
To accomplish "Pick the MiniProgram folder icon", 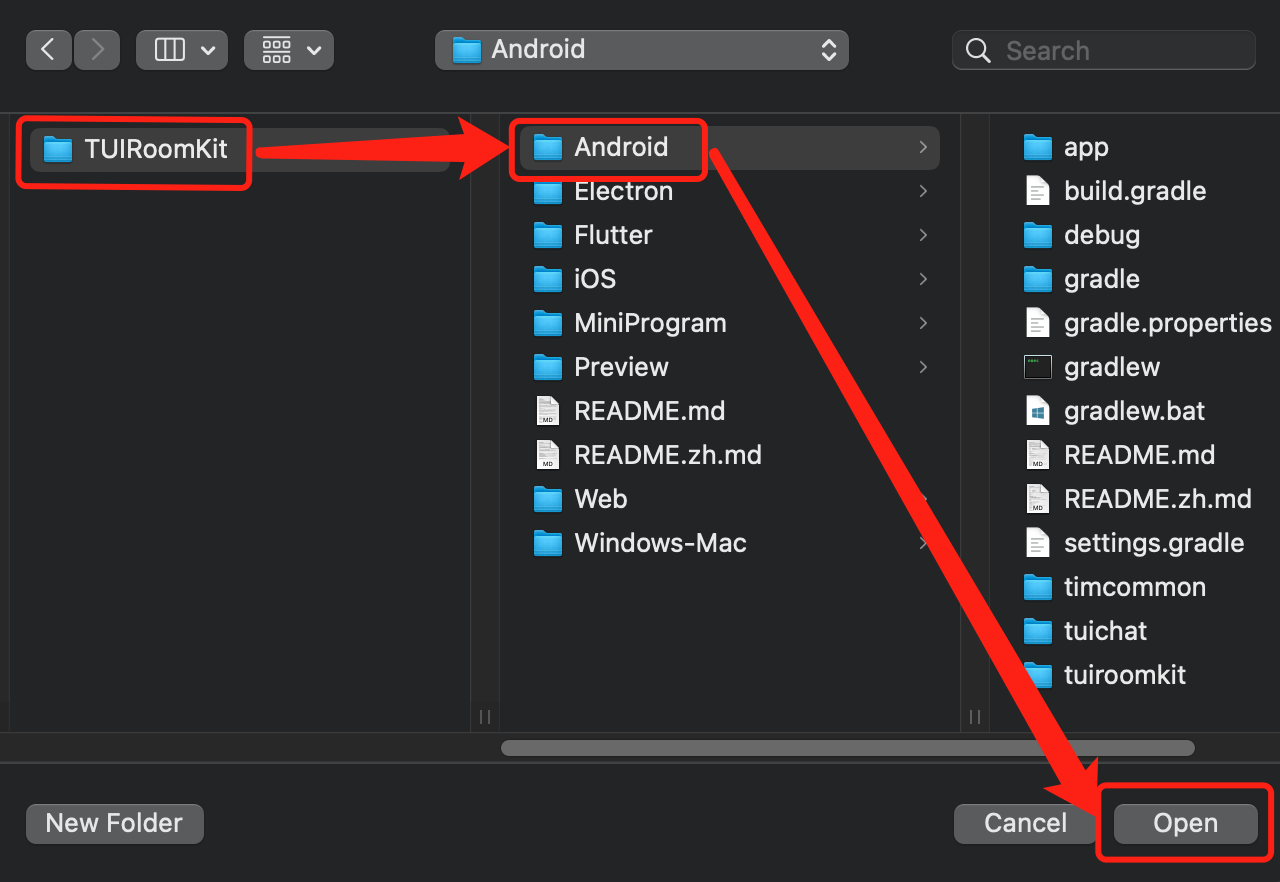I will (x=548, y=323).
